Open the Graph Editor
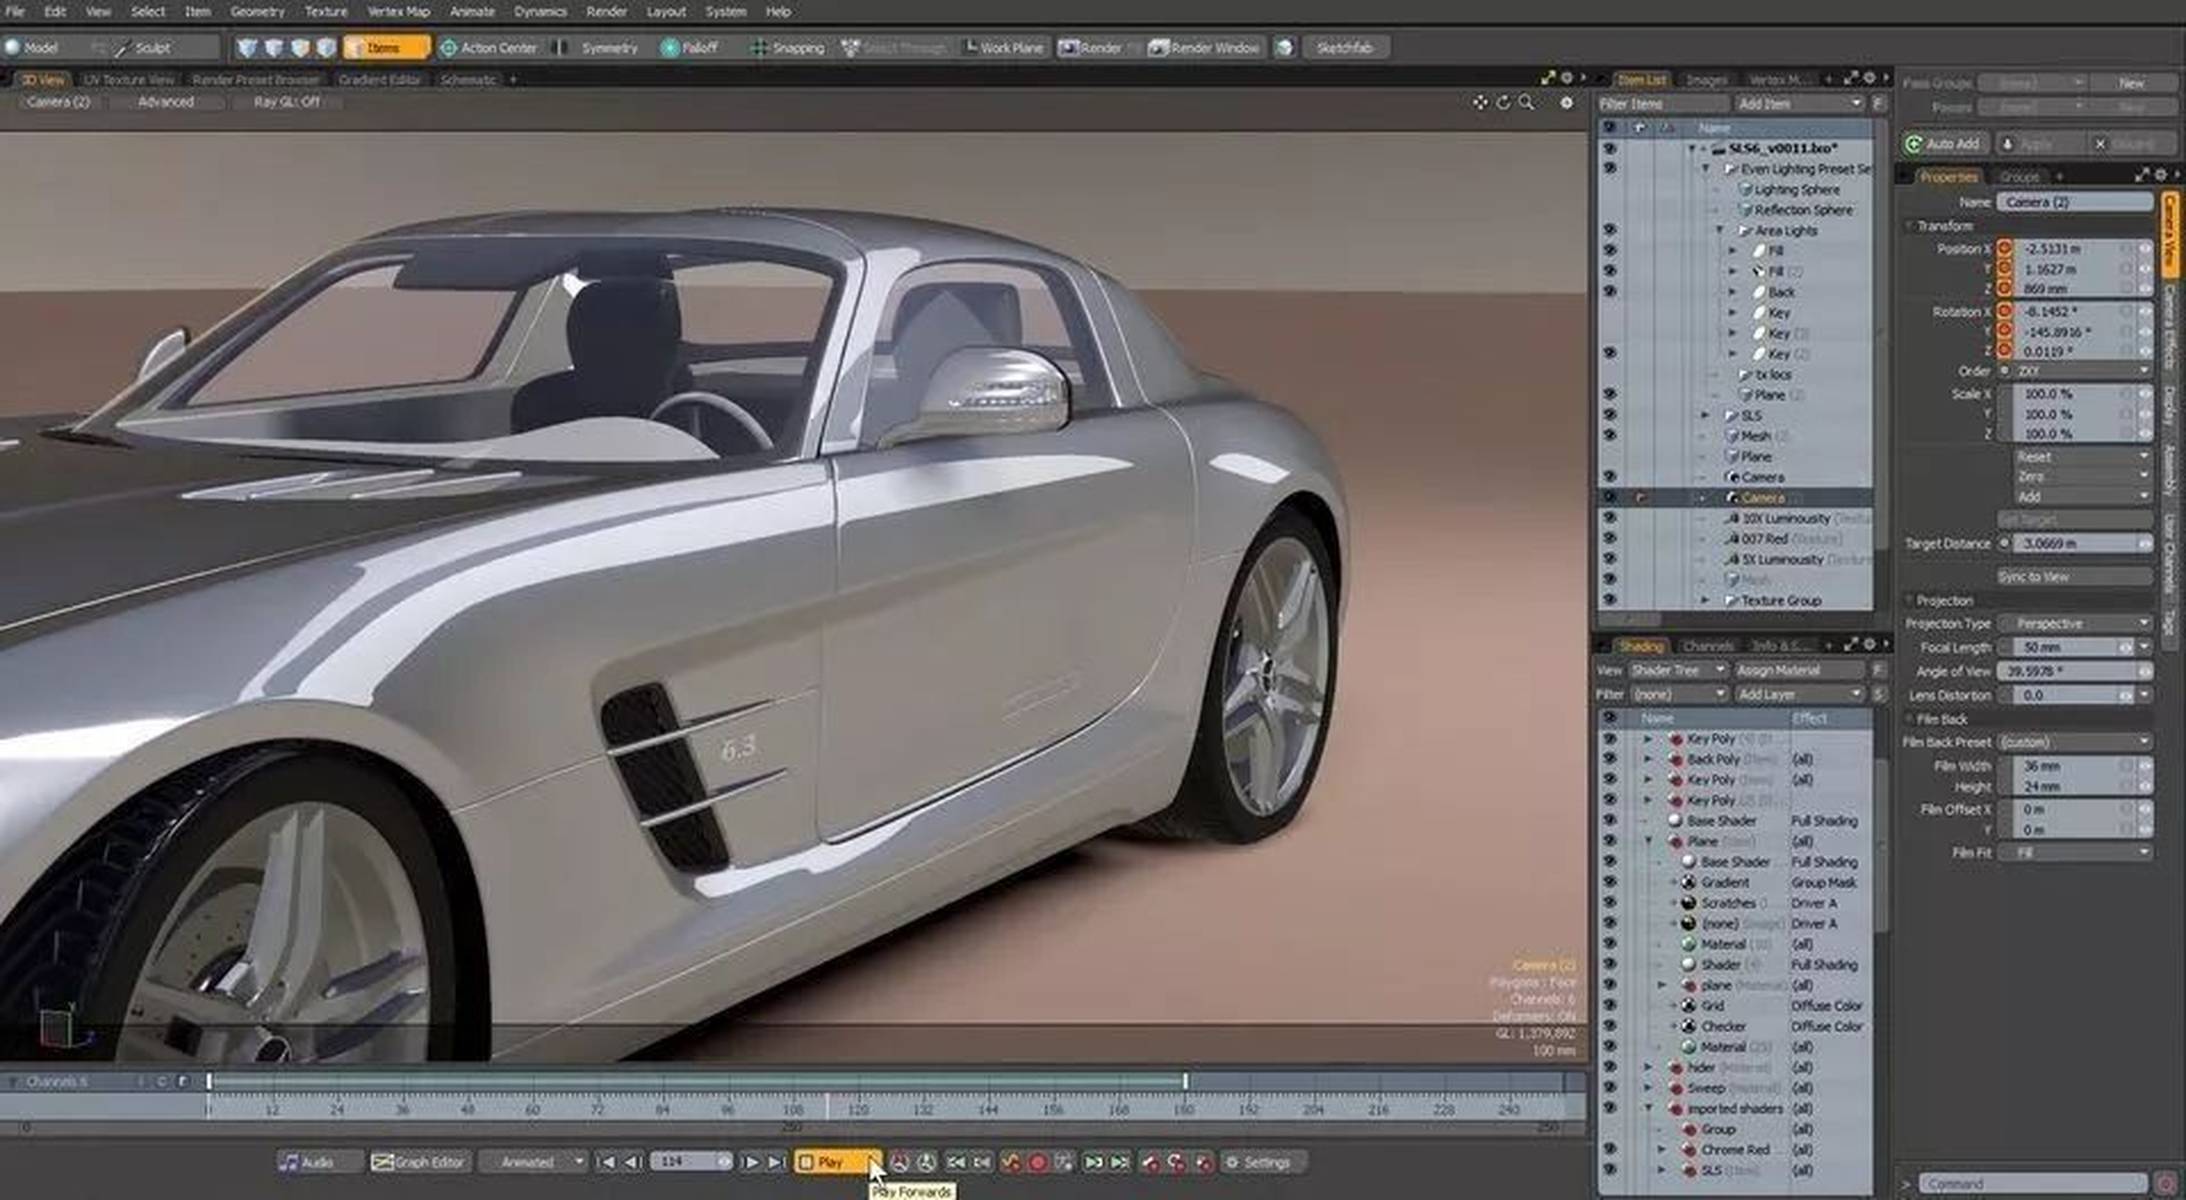Image resolution: width=2186 pixels, height=1200 pixels. tap(418, 1162)
